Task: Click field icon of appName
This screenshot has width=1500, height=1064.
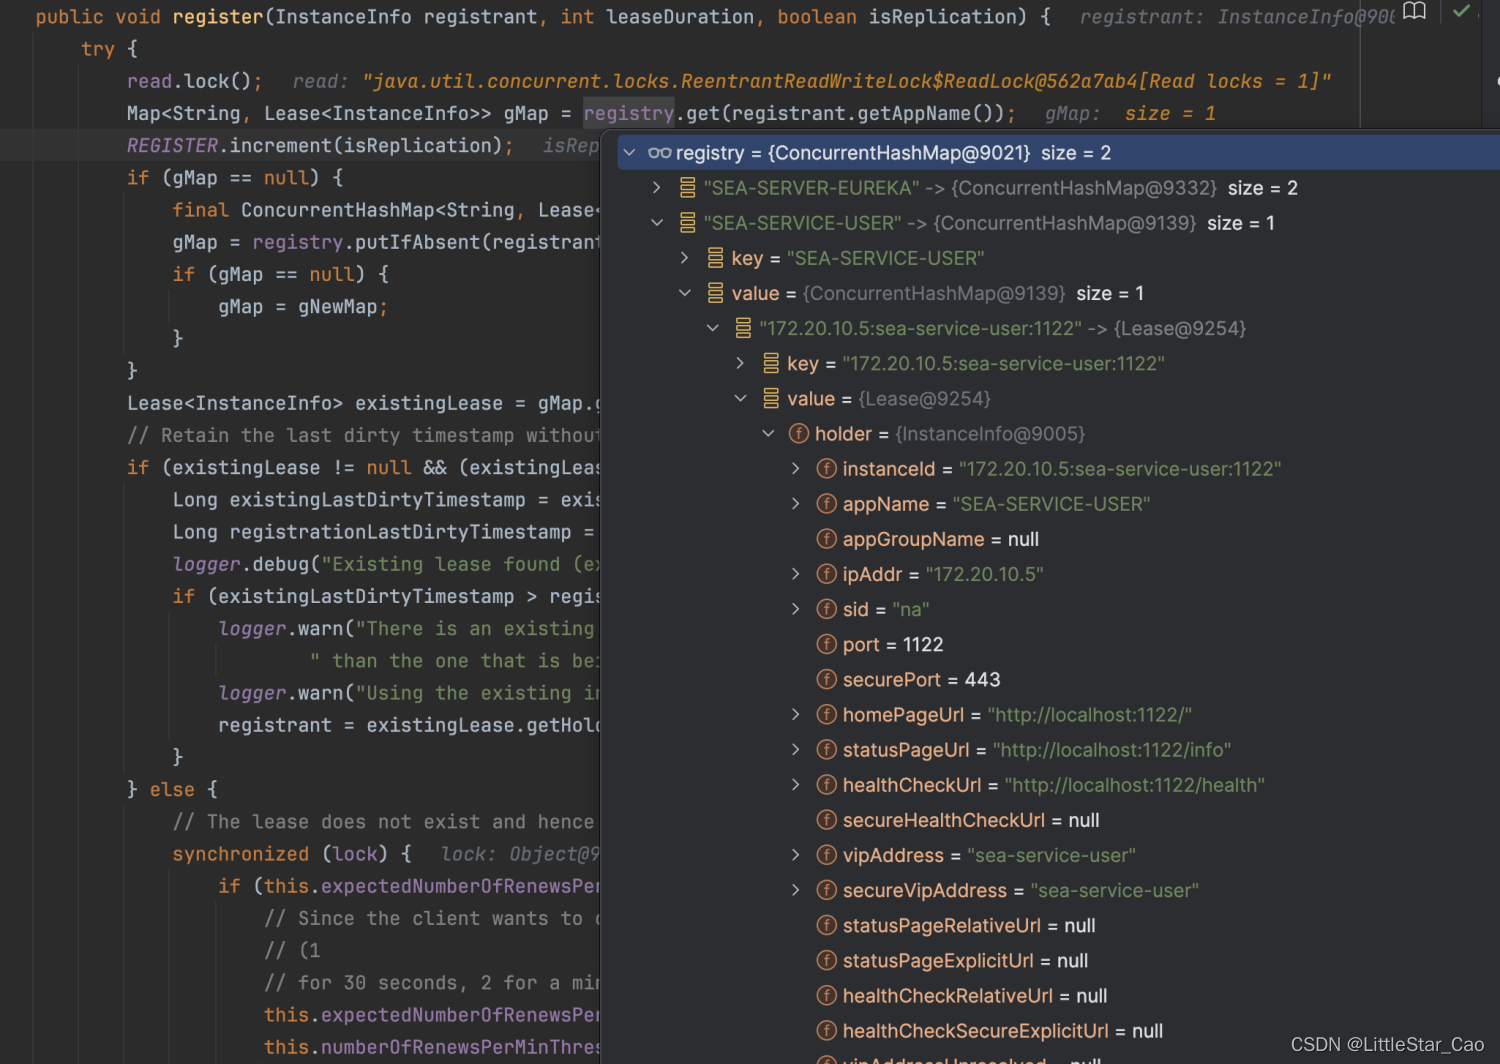Action: pyautogui.click(x=827, y=503)
